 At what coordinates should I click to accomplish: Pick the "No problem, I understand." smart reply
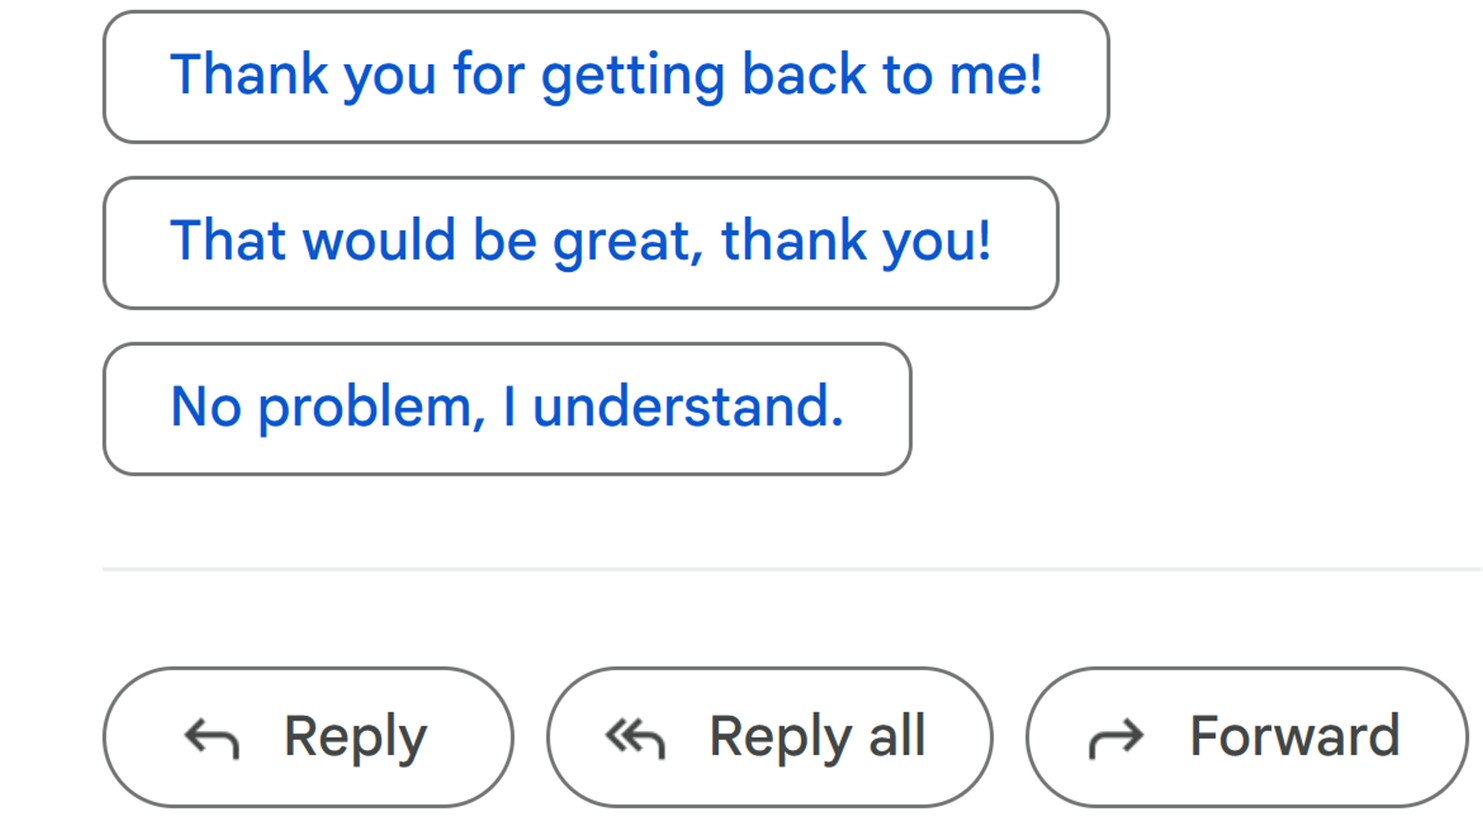[x=507, y=409]
